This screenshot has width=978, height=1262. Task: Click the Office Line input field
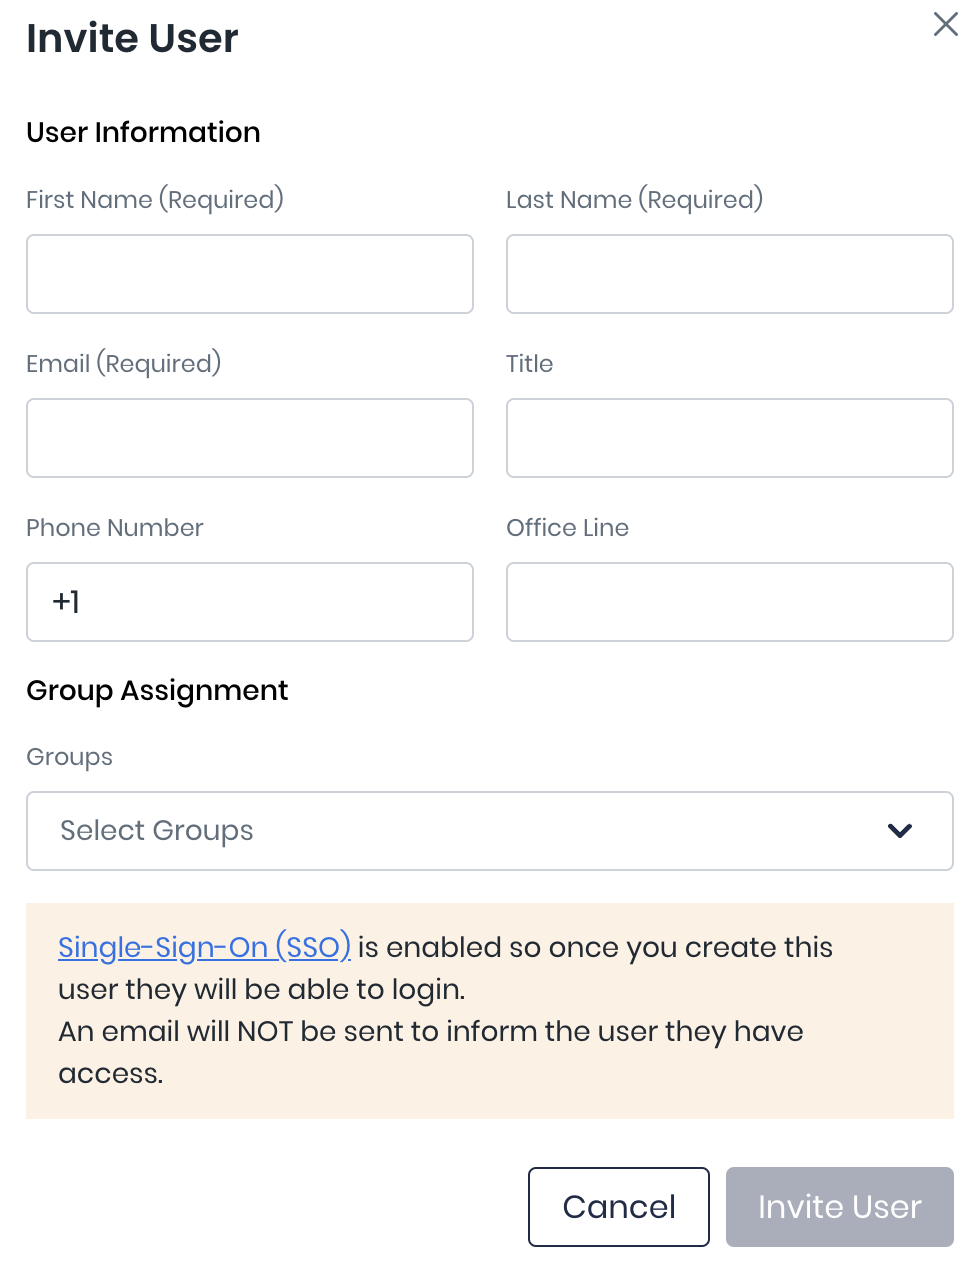(x=730, y=602)
